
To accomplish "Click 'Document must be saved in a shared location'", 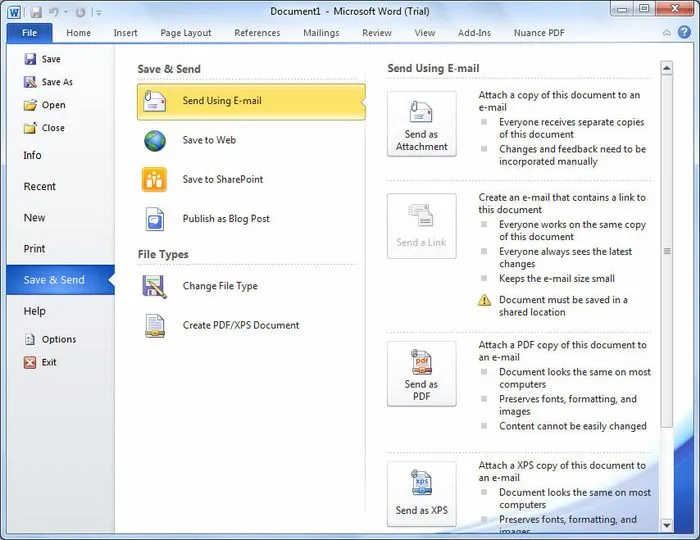I will point(563,306).
